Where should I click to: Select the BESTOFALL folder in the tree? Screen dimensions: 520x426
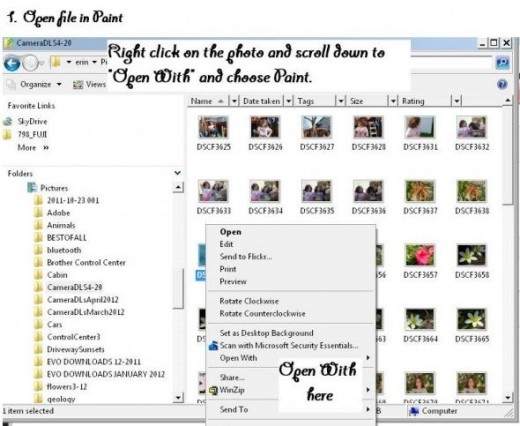67,238
